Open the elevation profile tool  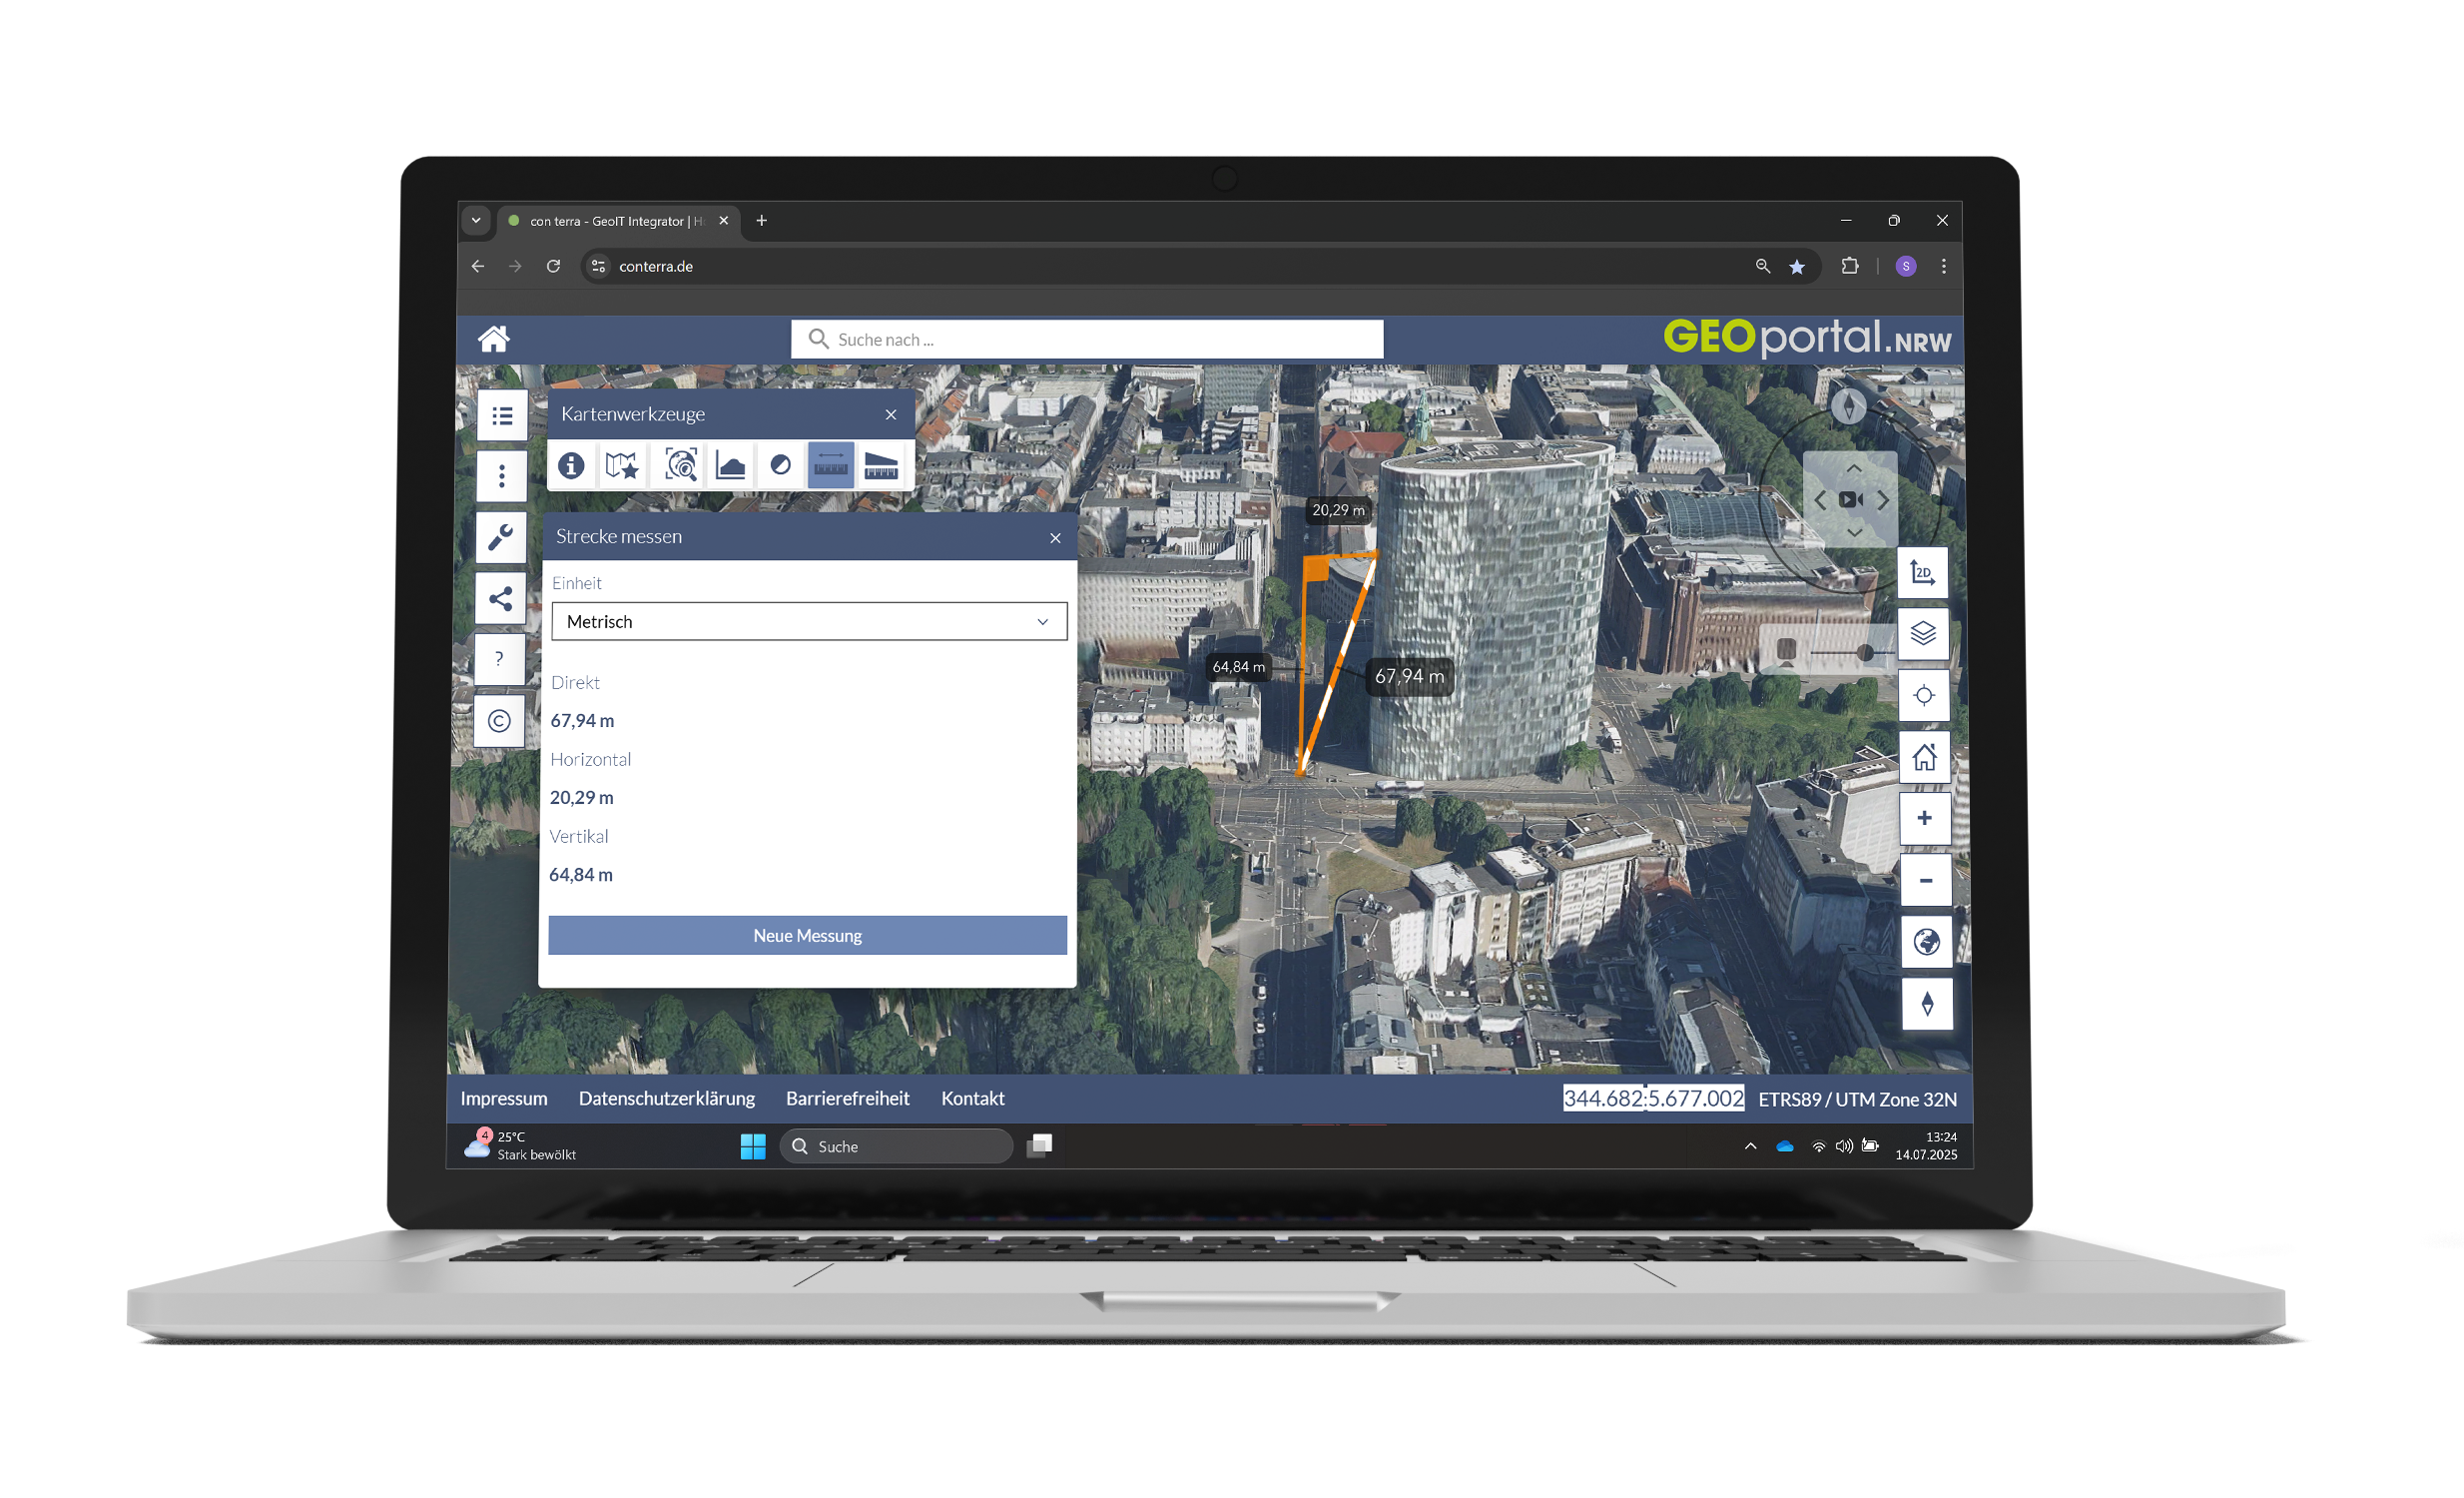tap(731, 466)
